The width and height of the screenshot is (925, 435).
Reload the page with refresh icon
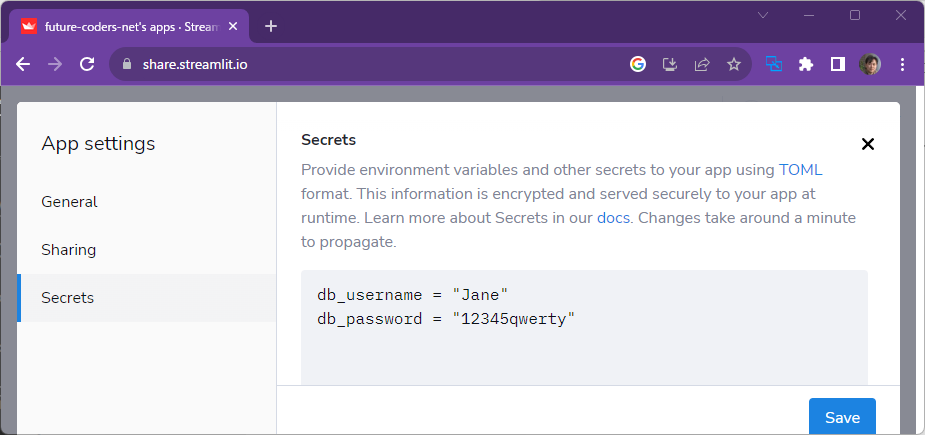click(87, 64)
